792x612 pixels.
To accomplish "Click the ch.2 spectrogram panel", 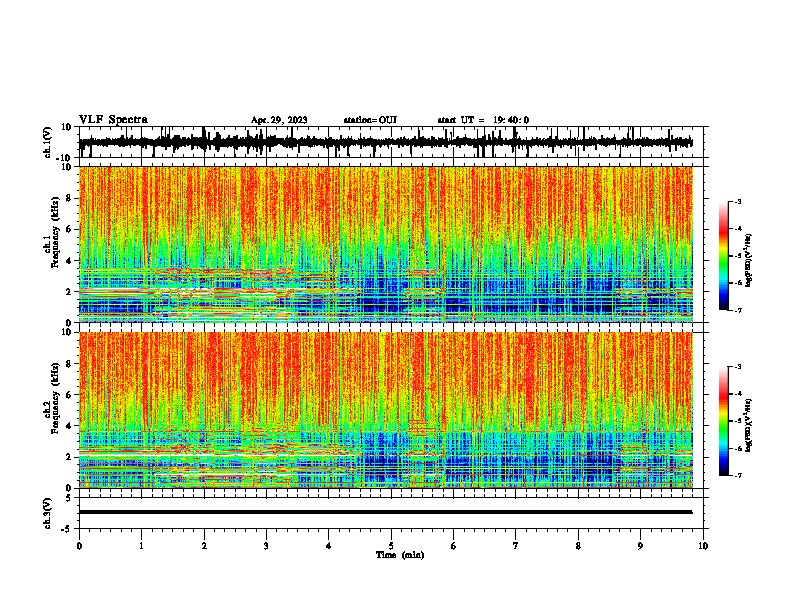I will coord(391,410).
